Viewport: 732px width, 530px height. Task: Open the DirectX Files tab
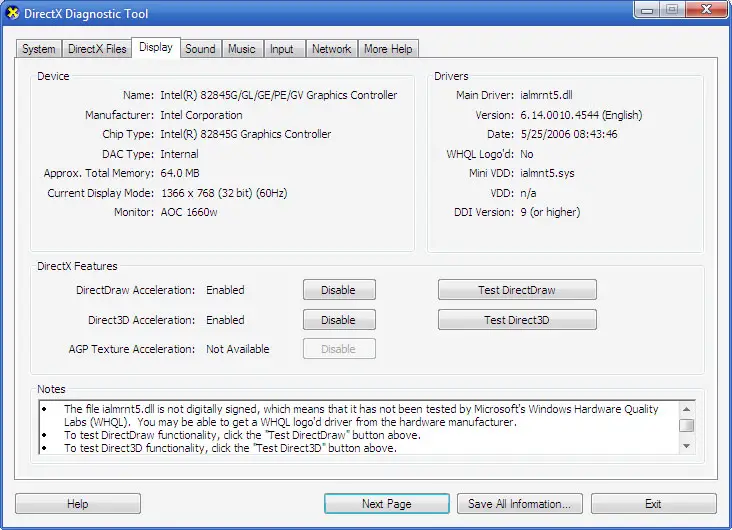[x=97, y=49]
